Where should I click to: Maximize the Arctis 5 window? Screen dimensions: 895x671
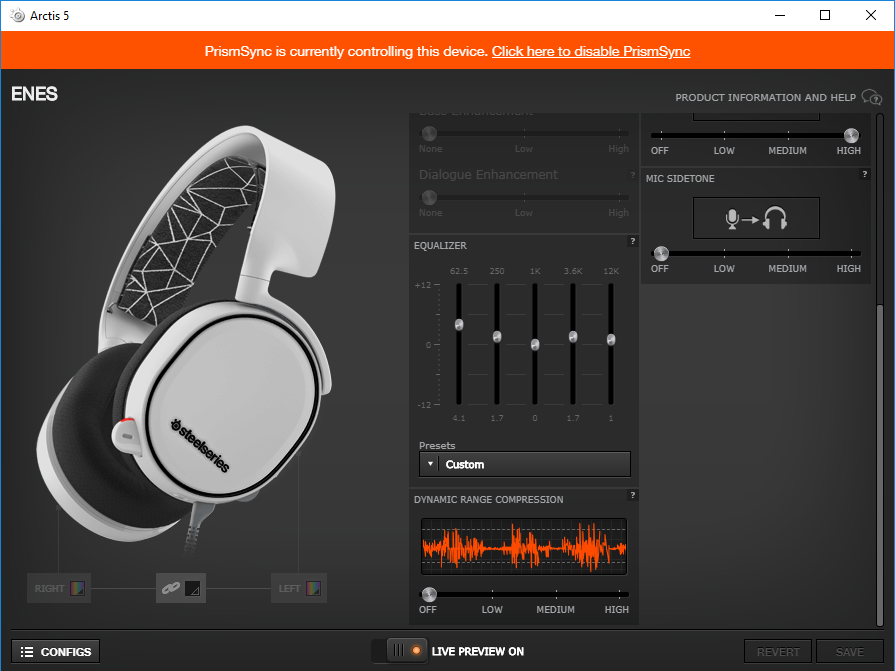pyautogui.click(x=825, y=15)
